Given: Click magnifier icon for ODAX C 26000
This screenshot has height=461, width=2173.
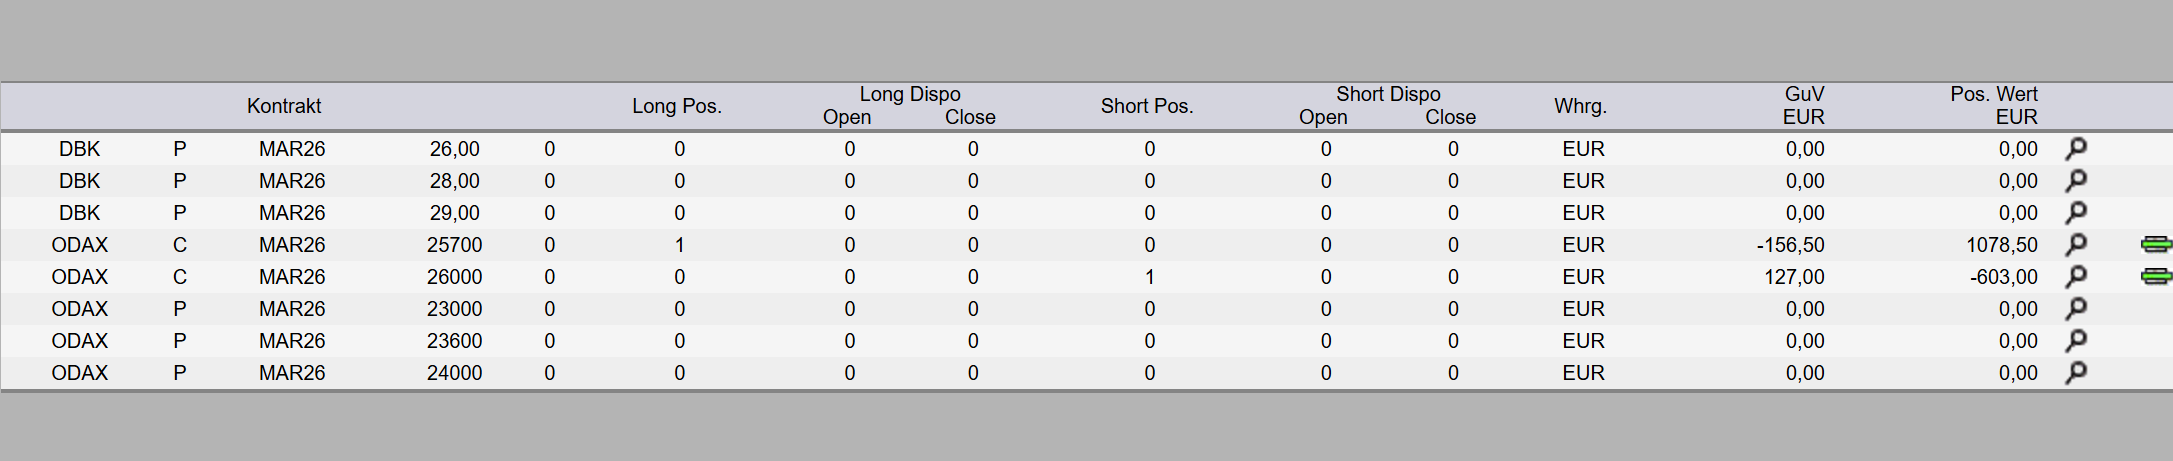Looking at the screenshot, I should [x=2076, y=277].
